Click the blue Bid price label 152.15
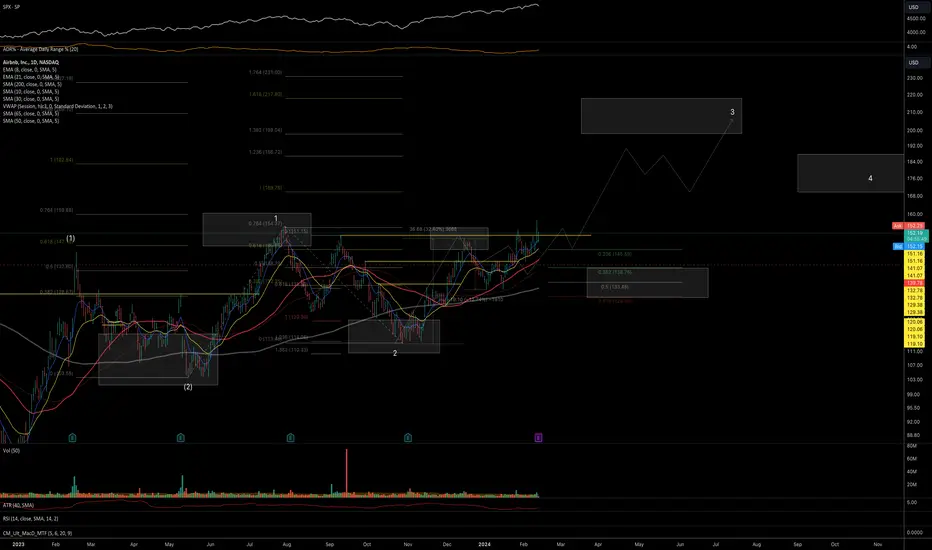Image resolution: width=932 pixels, height=550 pixels. pos(909,246)
